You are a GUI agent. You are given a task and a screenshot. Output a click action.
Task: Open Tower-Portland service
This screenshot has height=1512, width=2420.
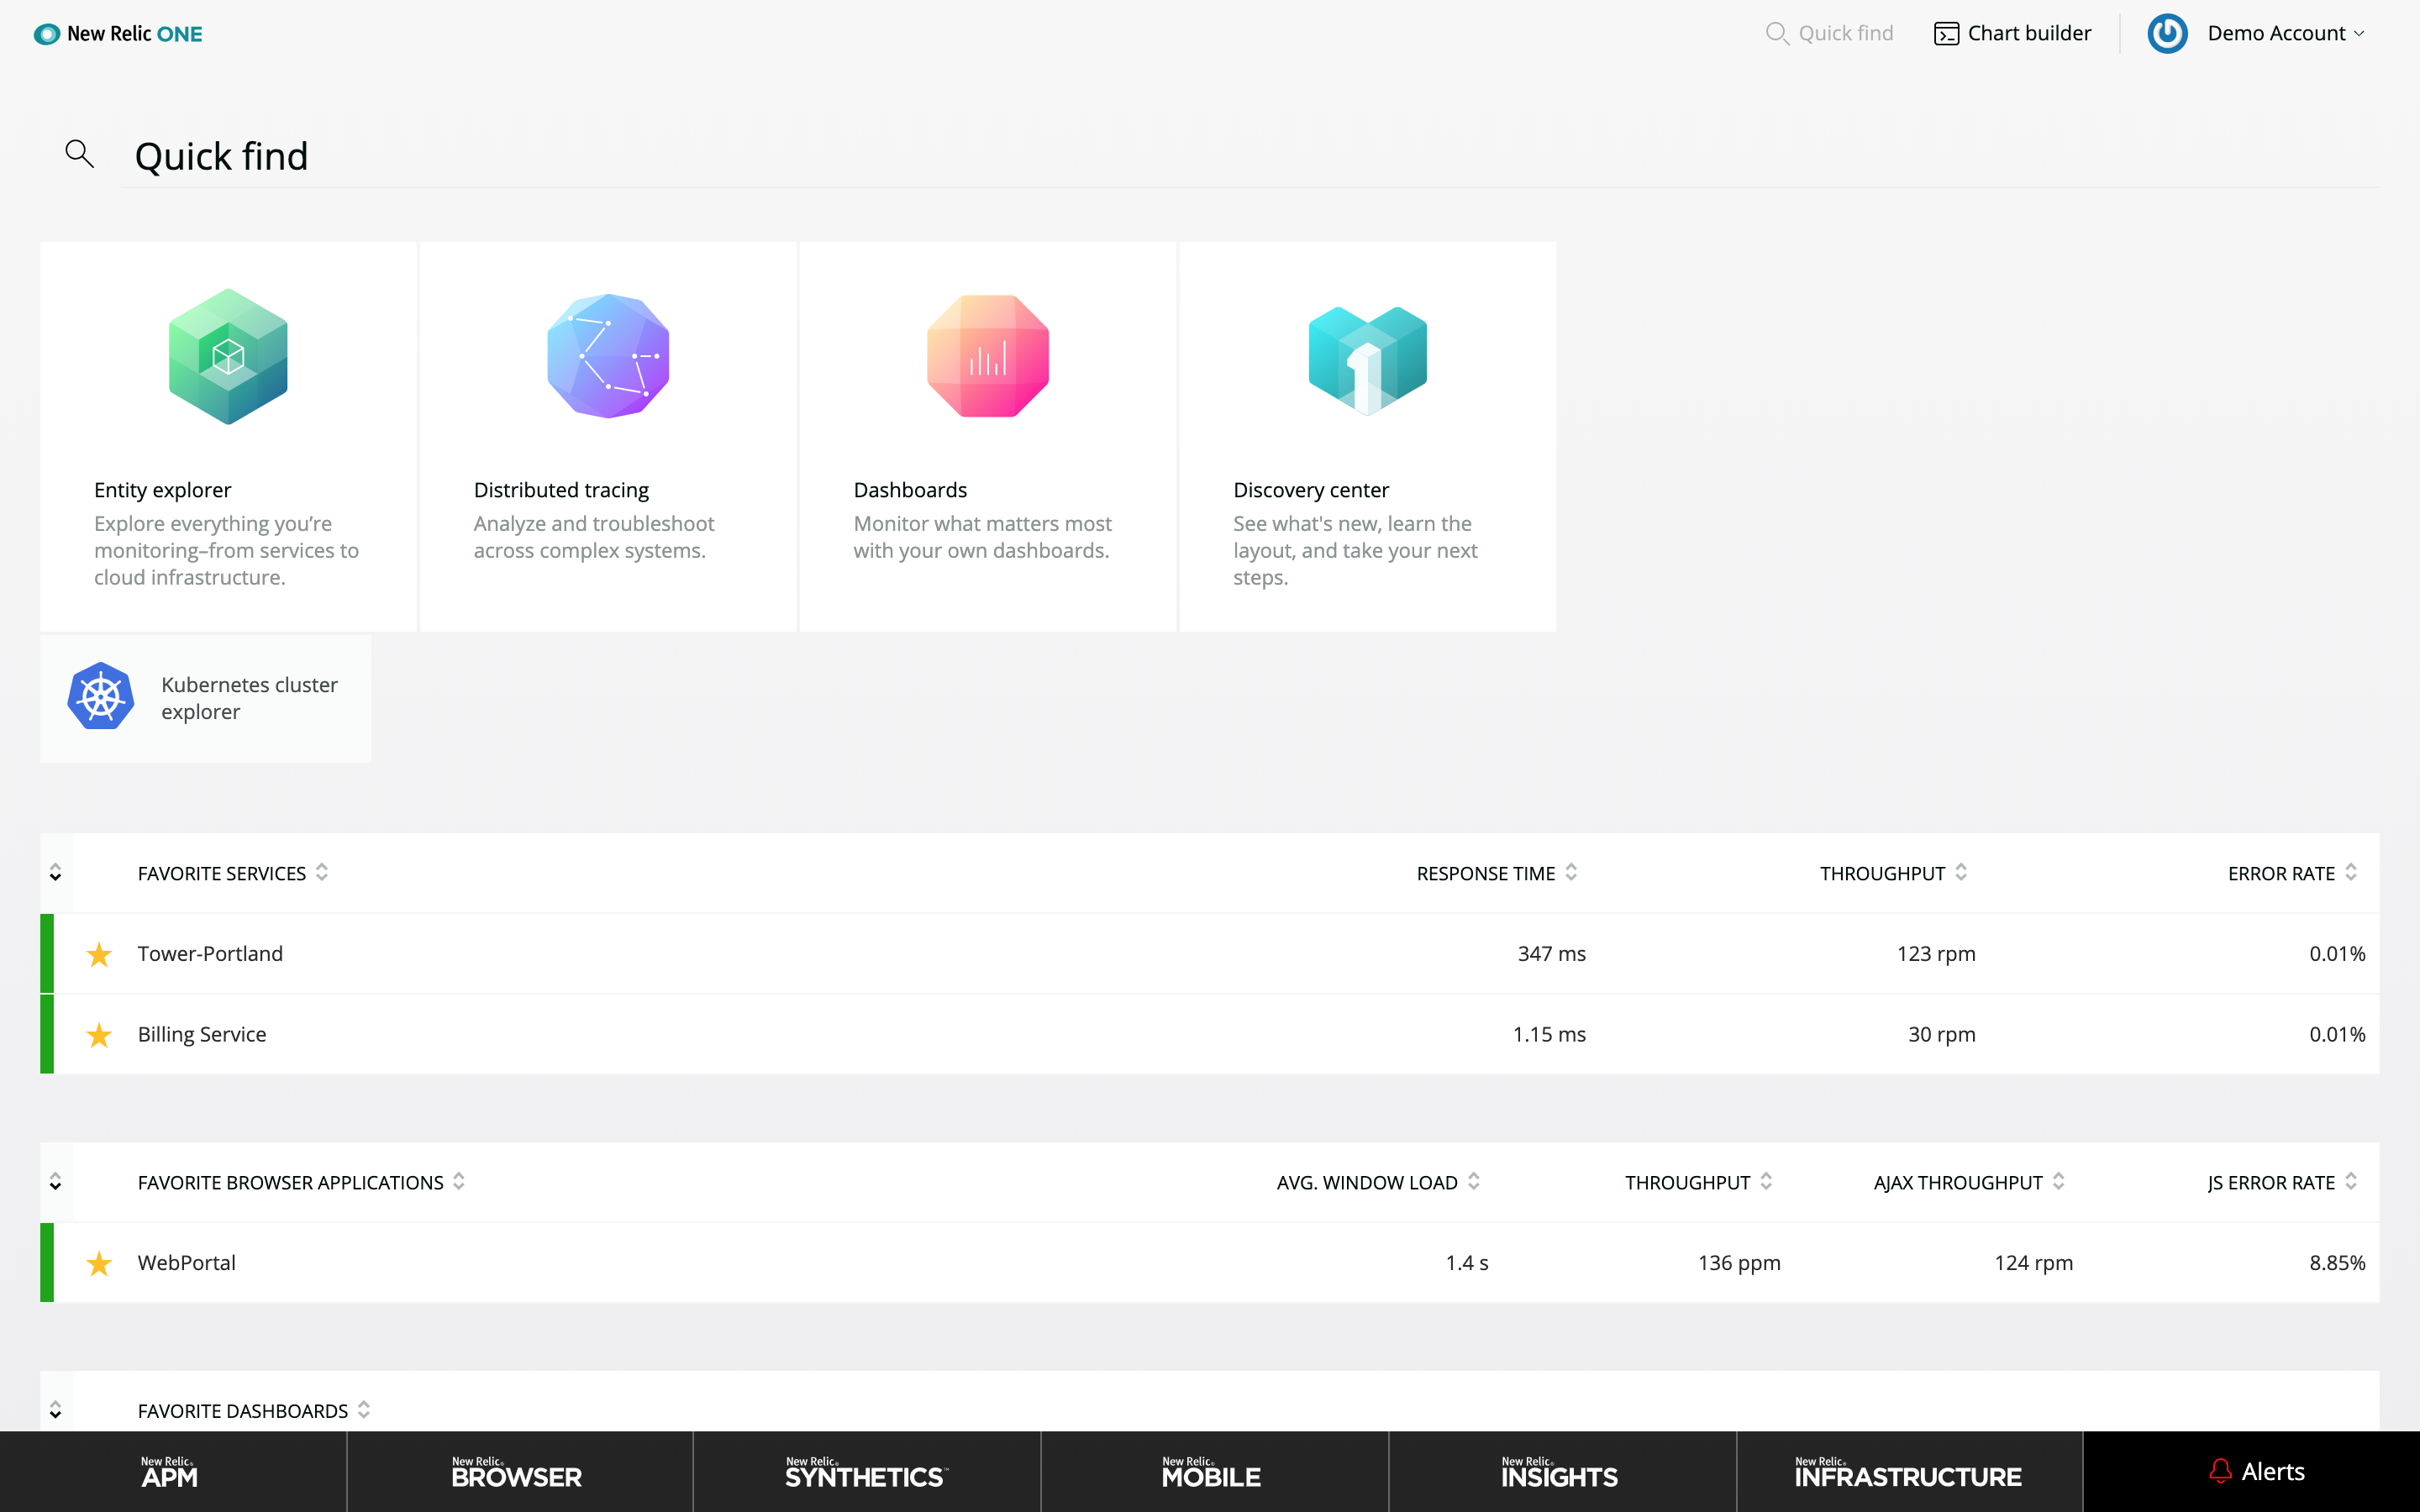click(x=210, y=954)
